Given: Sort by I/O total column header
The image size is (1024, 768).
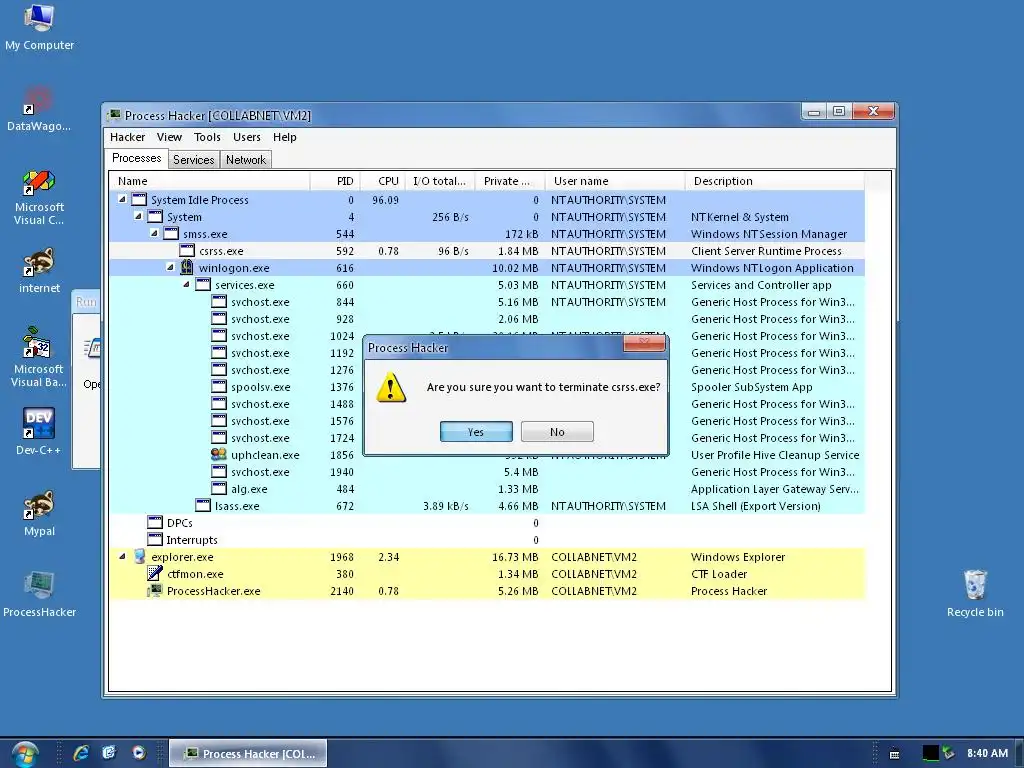Looking at the screenshot, I should click(x=440, y=181).
